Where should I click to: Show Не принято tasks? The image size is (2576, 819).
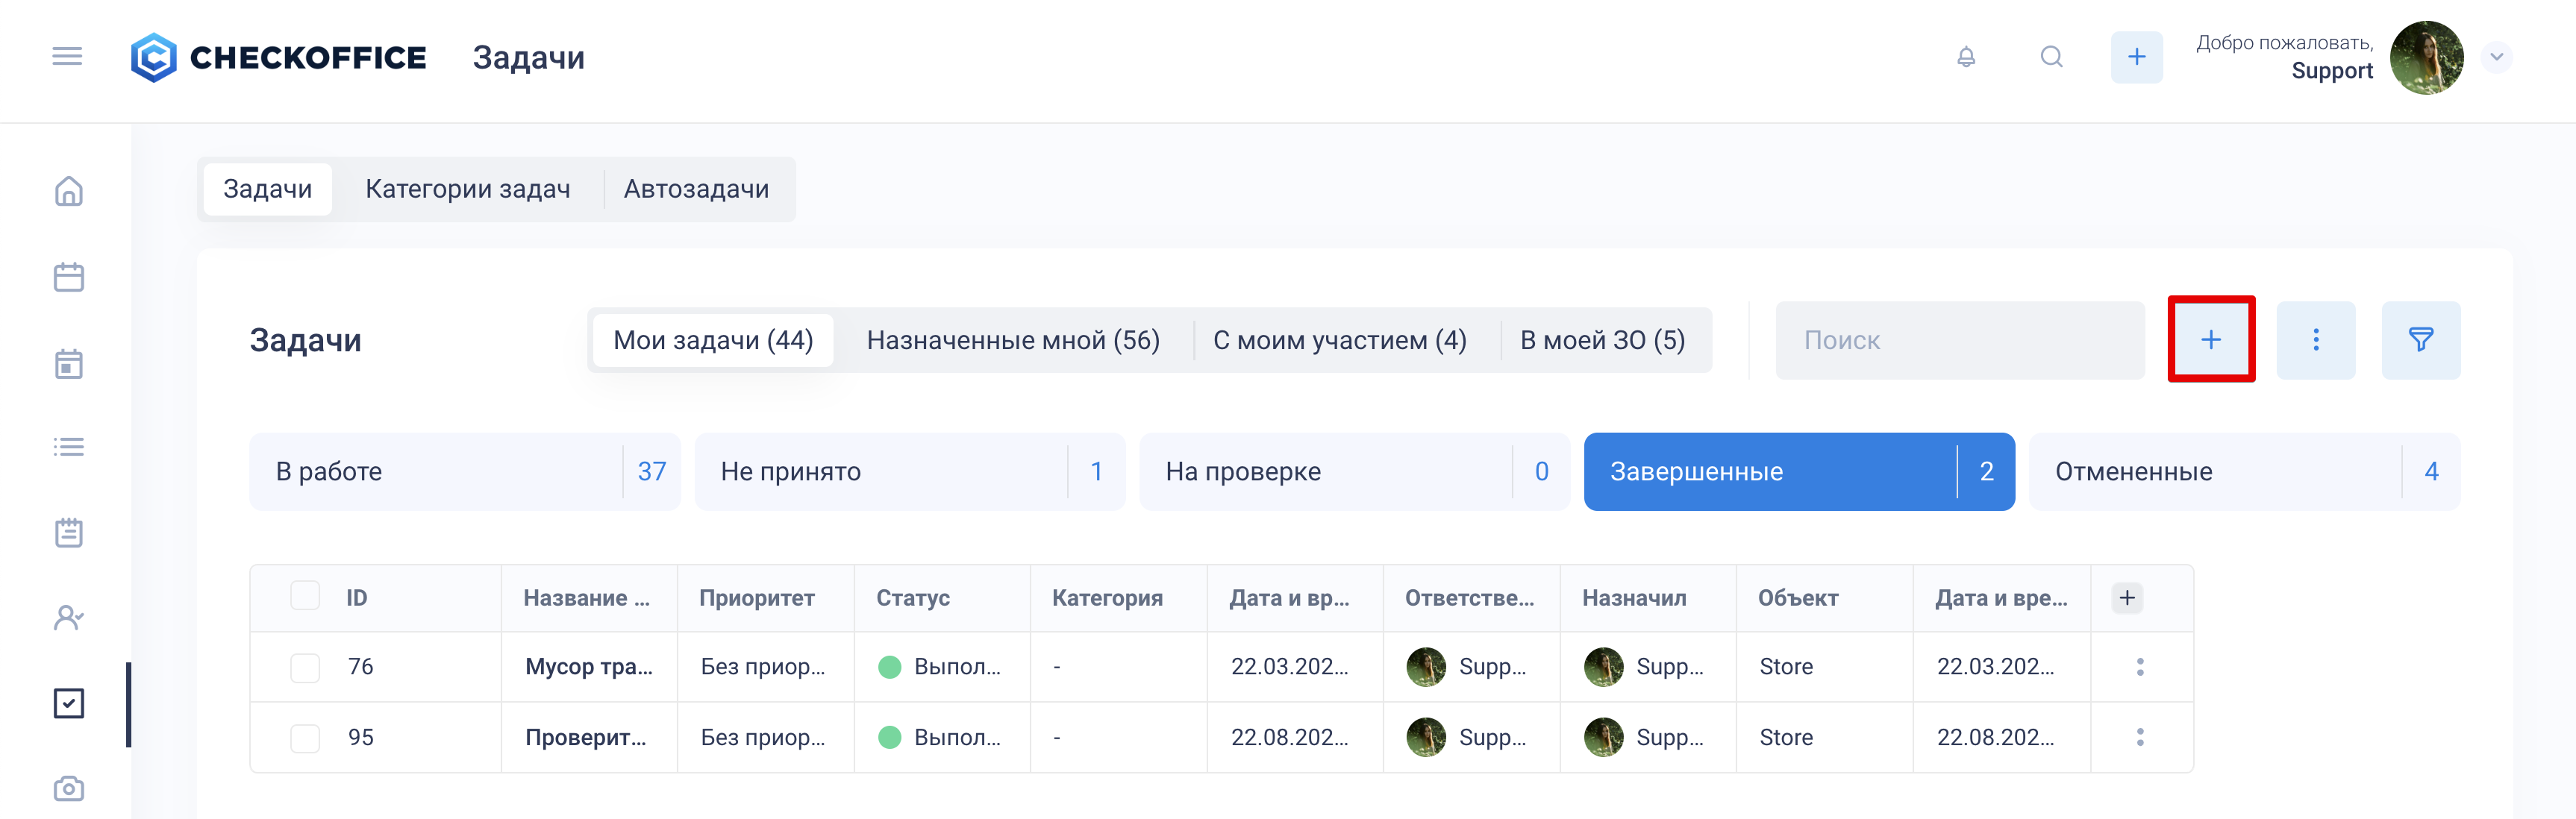coord(910,472)
